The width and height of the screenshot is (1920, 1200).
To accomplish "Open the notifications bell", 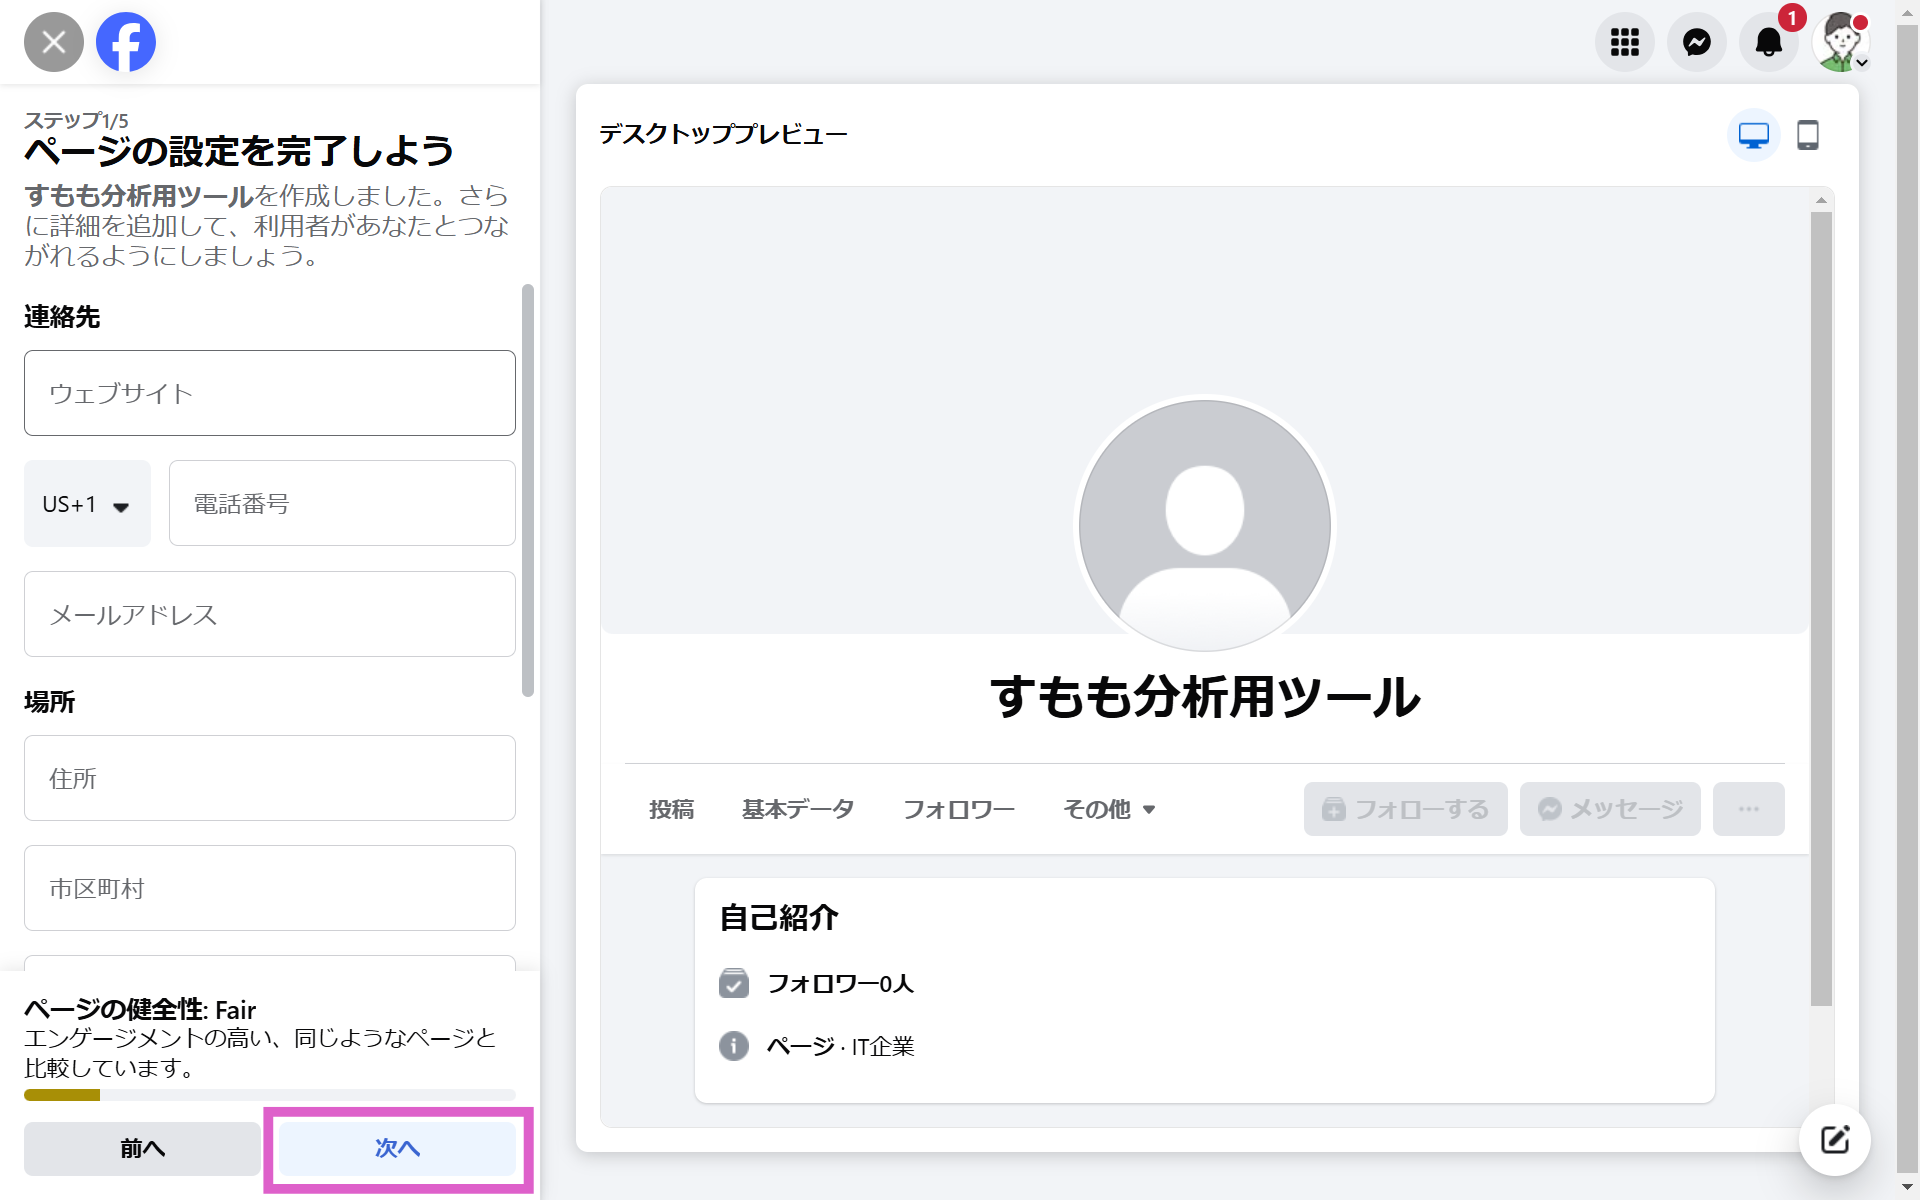I will (1768, 42).
